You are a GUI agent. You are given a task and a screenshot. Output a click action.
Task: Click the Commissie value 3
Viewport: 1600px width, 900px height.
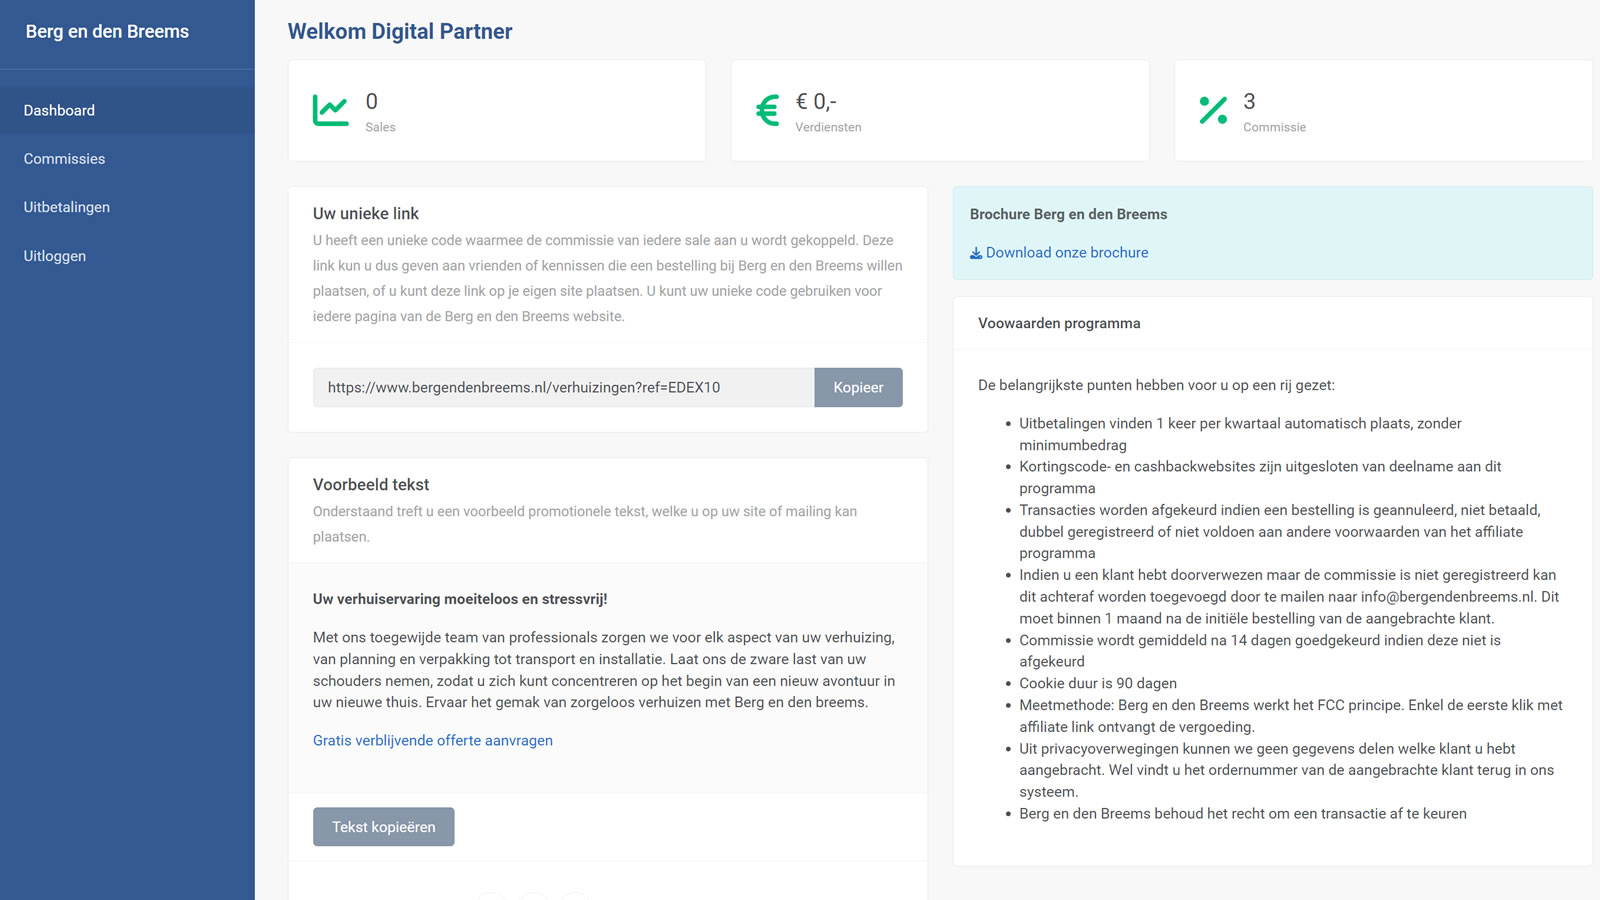pyautogui.click(x=1249, y=101)
